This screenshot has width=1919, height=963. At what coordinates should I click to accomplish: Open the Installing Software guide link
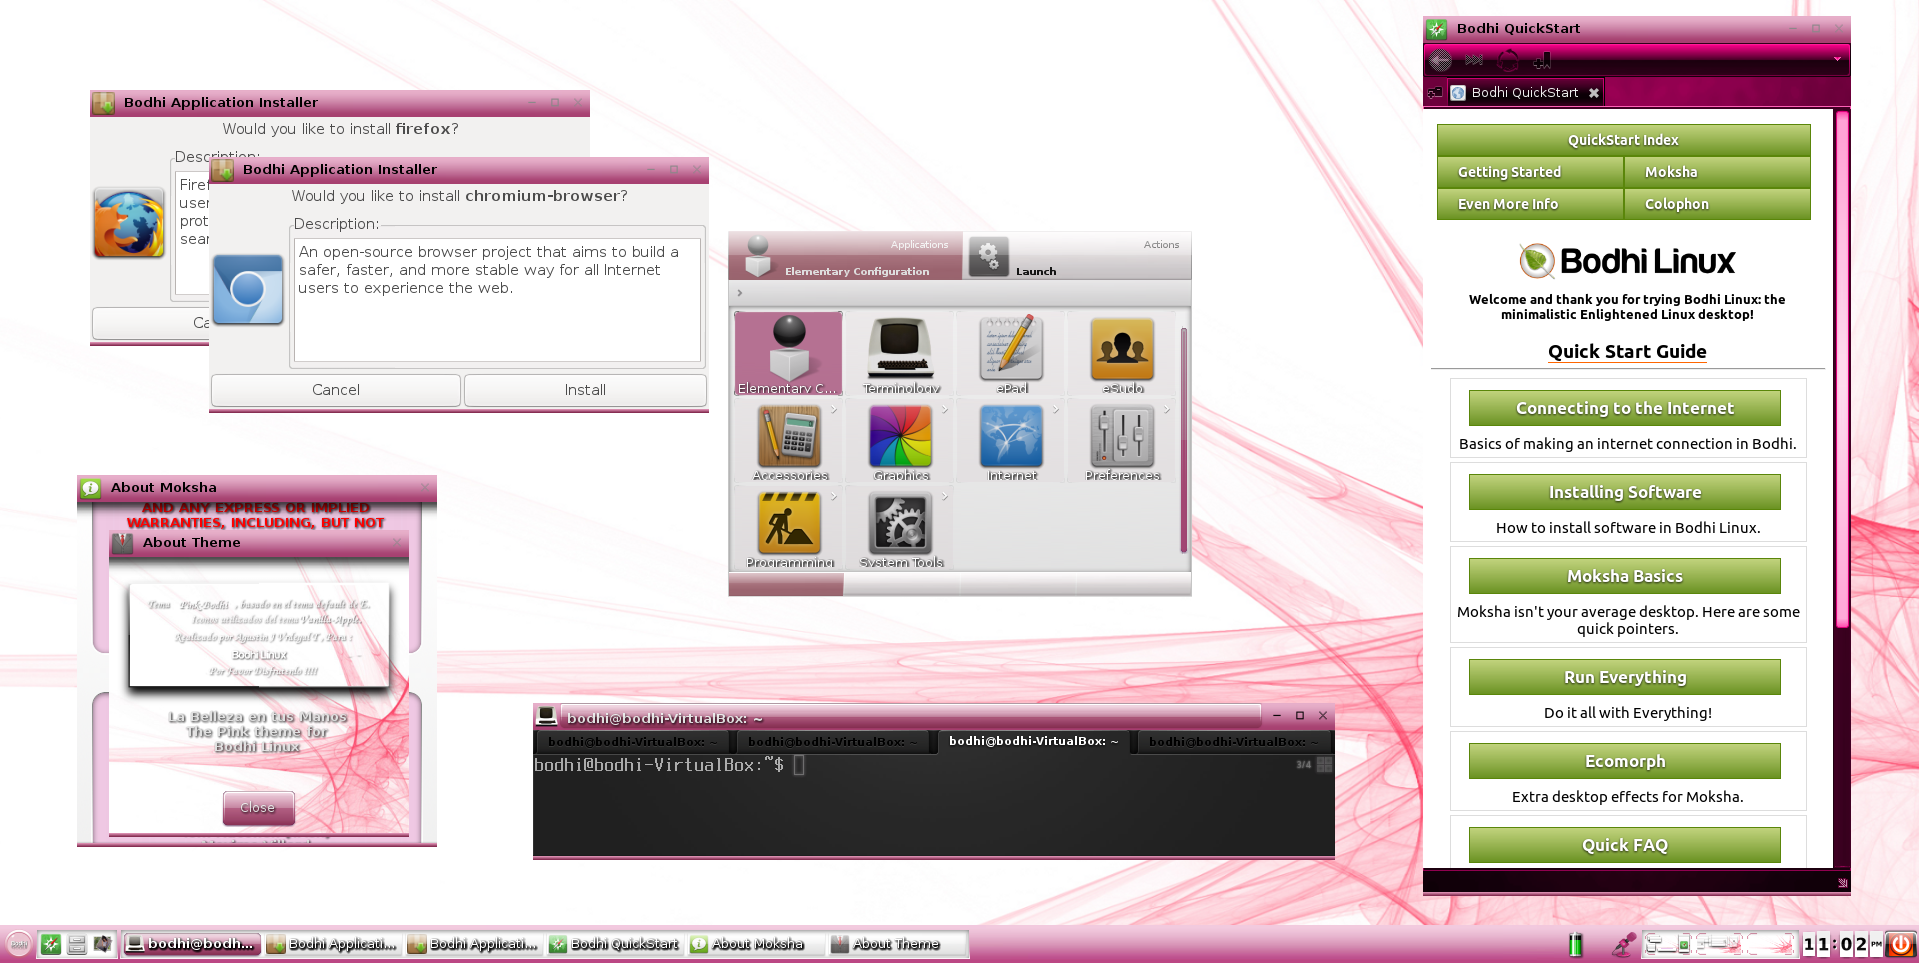coord(1624,492)
